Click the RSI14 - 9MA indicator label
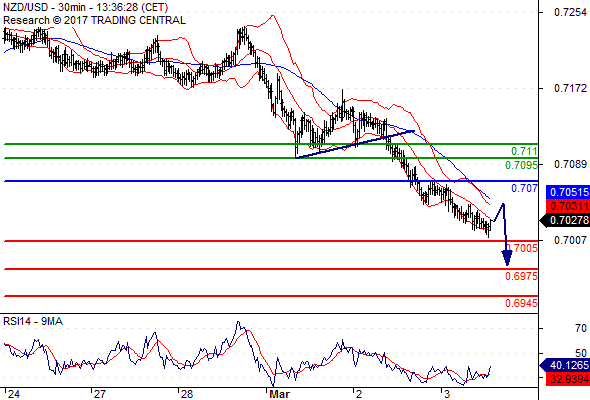Viewport: 590px width, 400px height. click(33, 321)
